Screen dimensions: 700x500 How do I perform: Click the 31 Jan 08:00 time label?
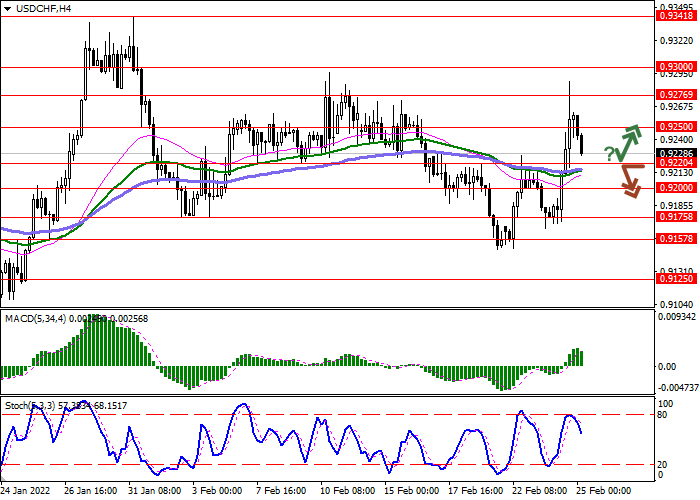pos(155,491)
